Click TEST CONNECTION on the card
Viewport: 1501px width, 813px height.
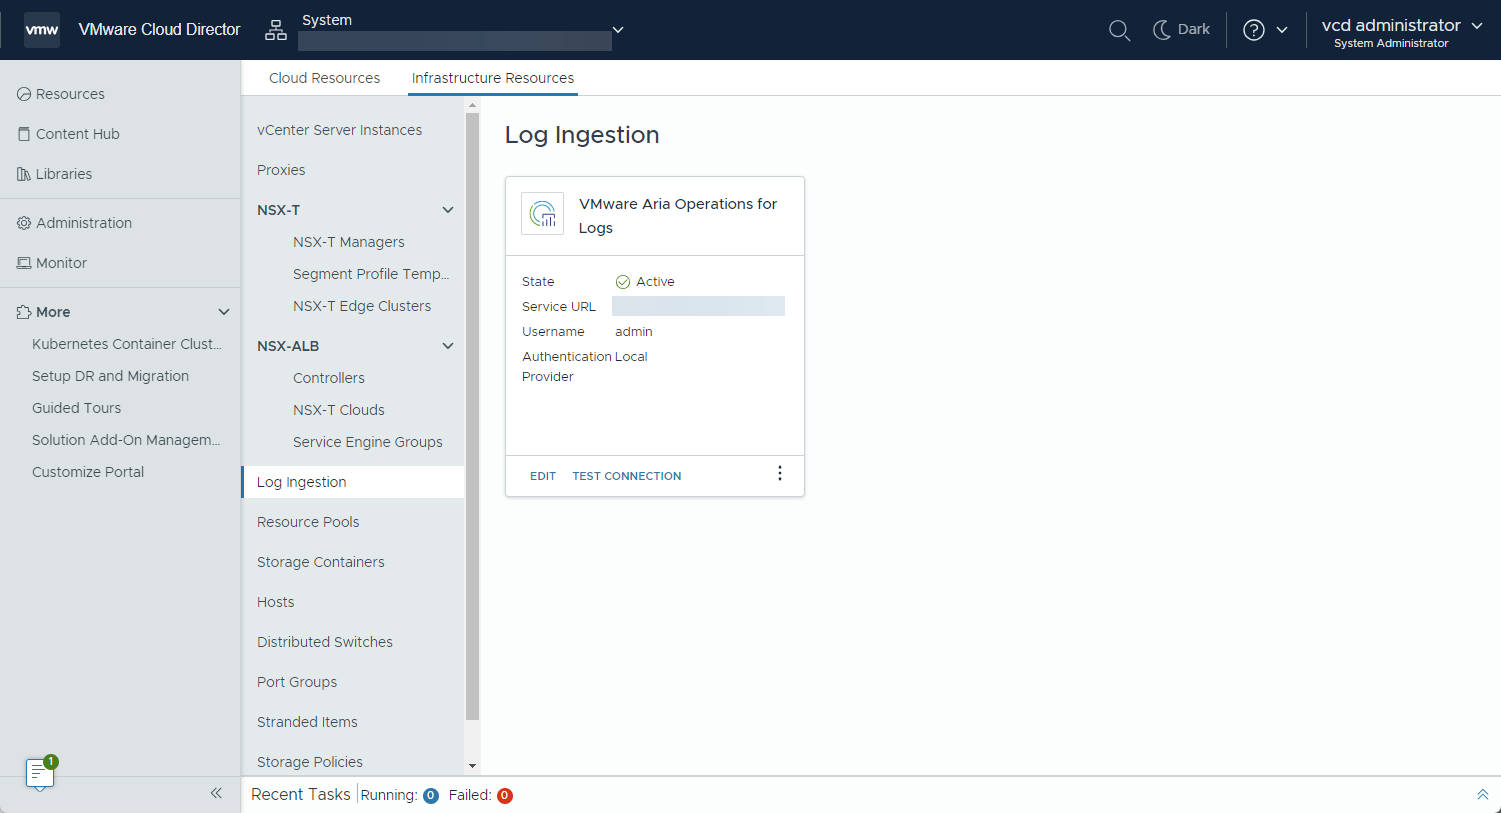coord(627,476)
